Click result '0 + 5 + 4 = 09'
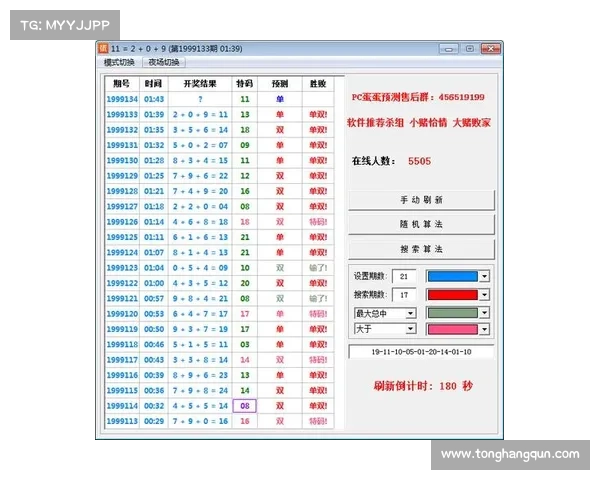 tap(200, 268)
